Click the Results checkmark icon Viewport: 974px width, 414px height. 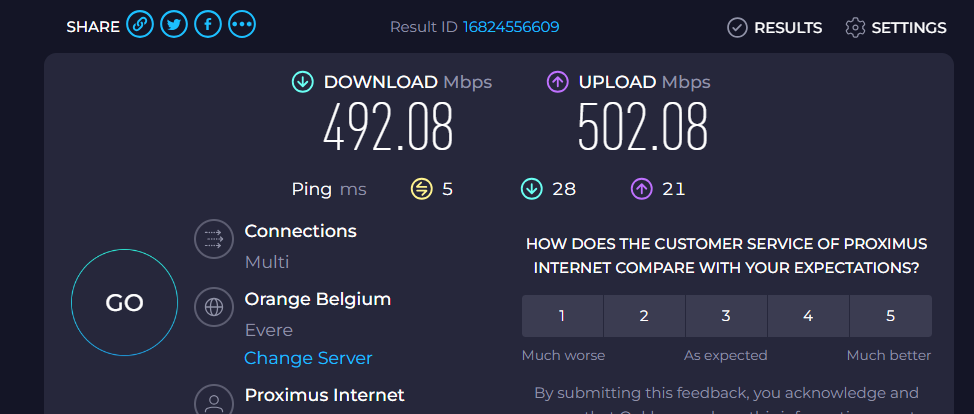[x=737, y=28]
